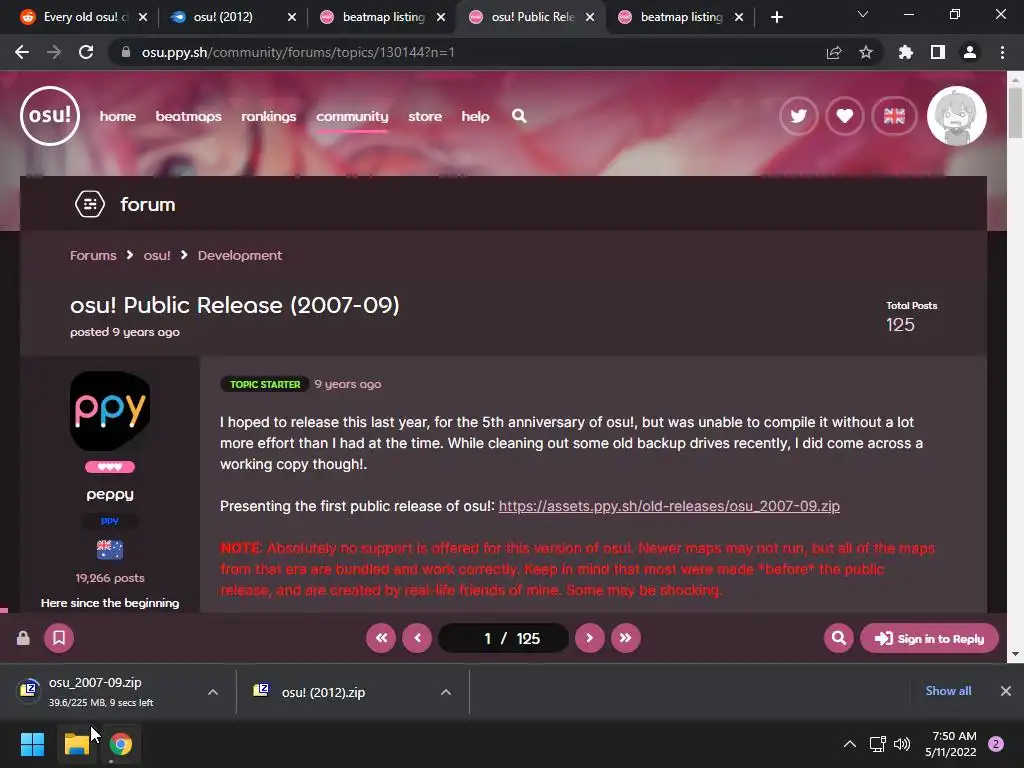Open the store navigation item
The width and height of the screenshot is (1024, 768).
coord(425,116)
